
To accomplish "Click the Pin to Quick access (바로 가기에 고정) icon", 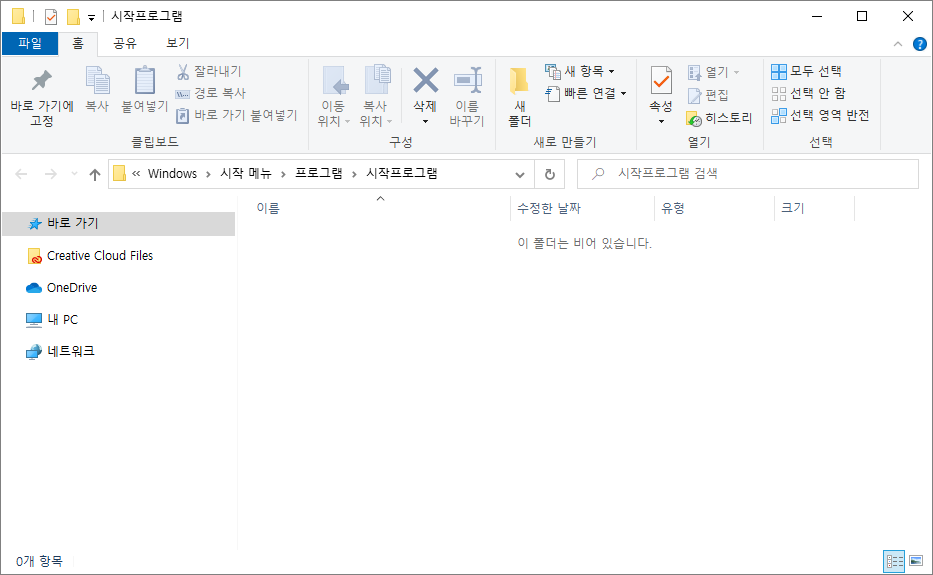I will click(x=42, y=80).
